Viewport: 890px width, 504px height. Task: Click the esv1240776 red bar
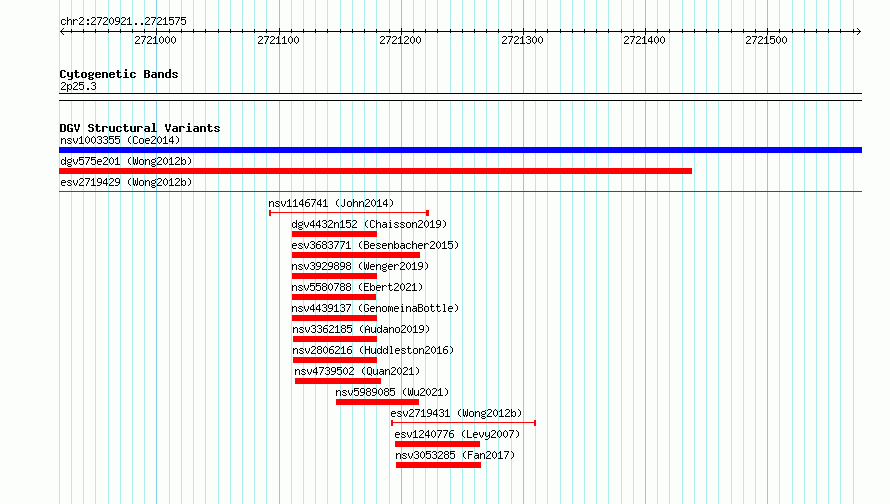pos(437,444)
